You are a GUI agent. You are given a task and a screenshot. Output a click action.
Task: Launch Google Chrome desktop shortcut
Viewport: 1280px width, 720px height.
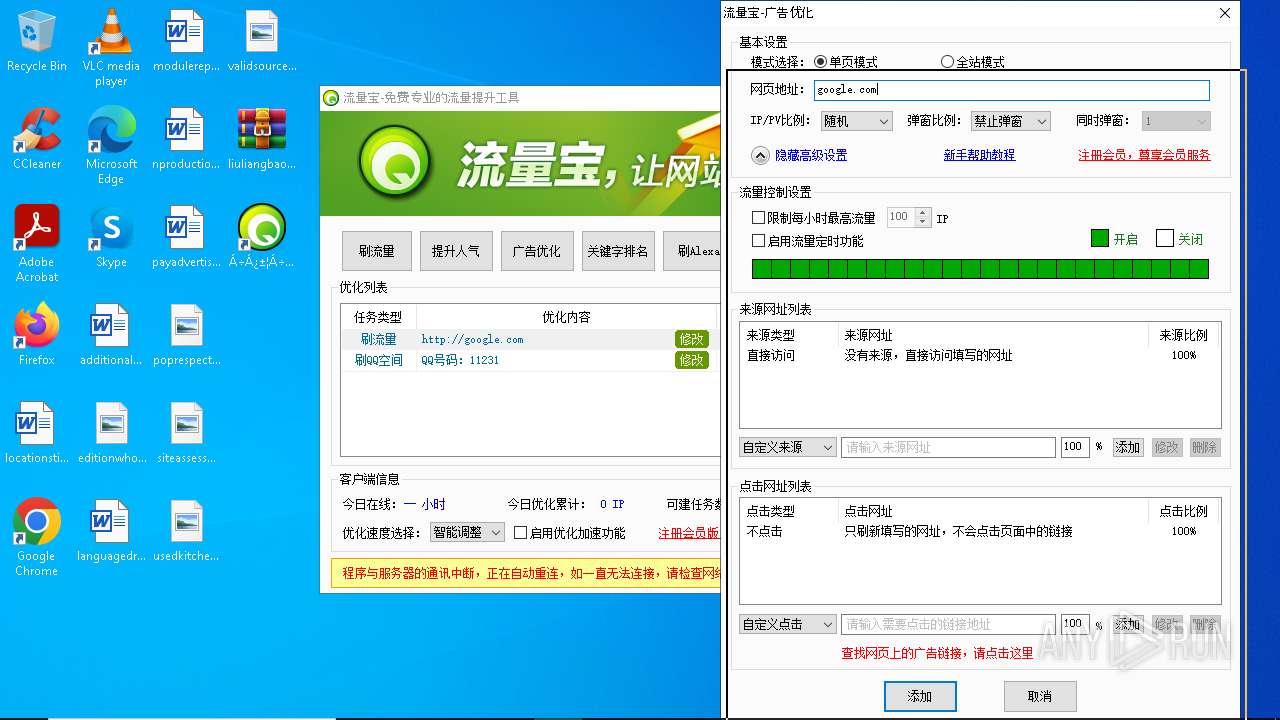pos(36,538)
